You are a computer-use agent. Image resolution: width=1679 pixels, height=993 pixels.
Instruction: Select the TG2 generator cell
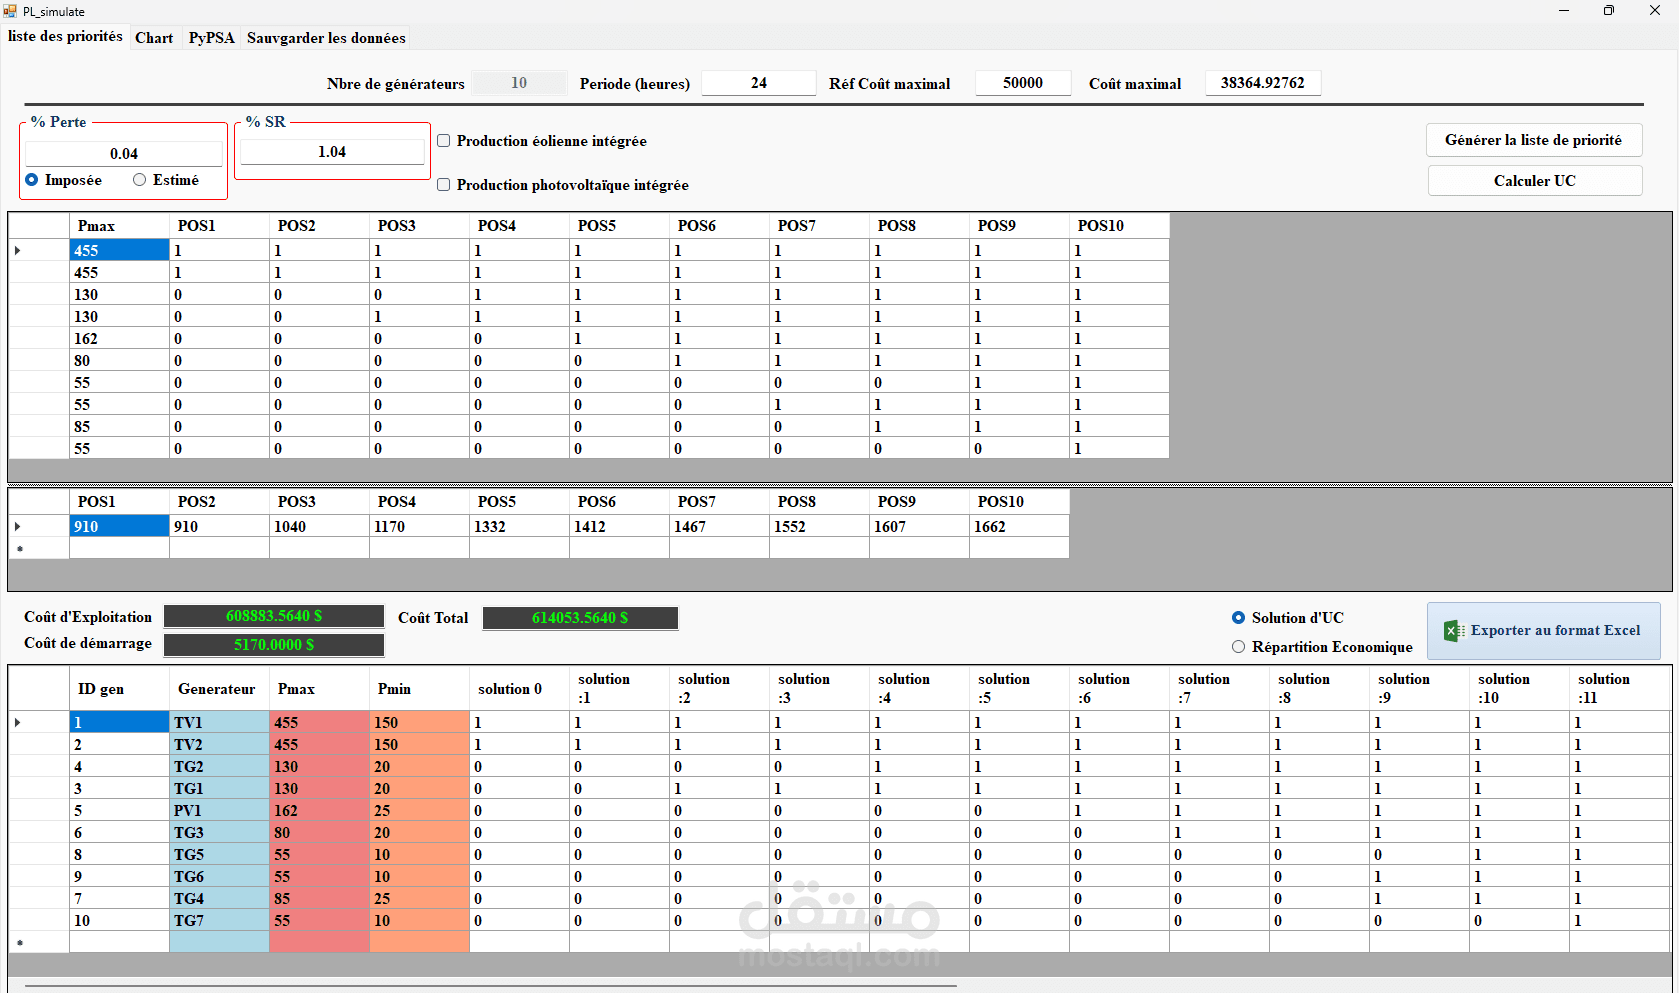[219, 767]
